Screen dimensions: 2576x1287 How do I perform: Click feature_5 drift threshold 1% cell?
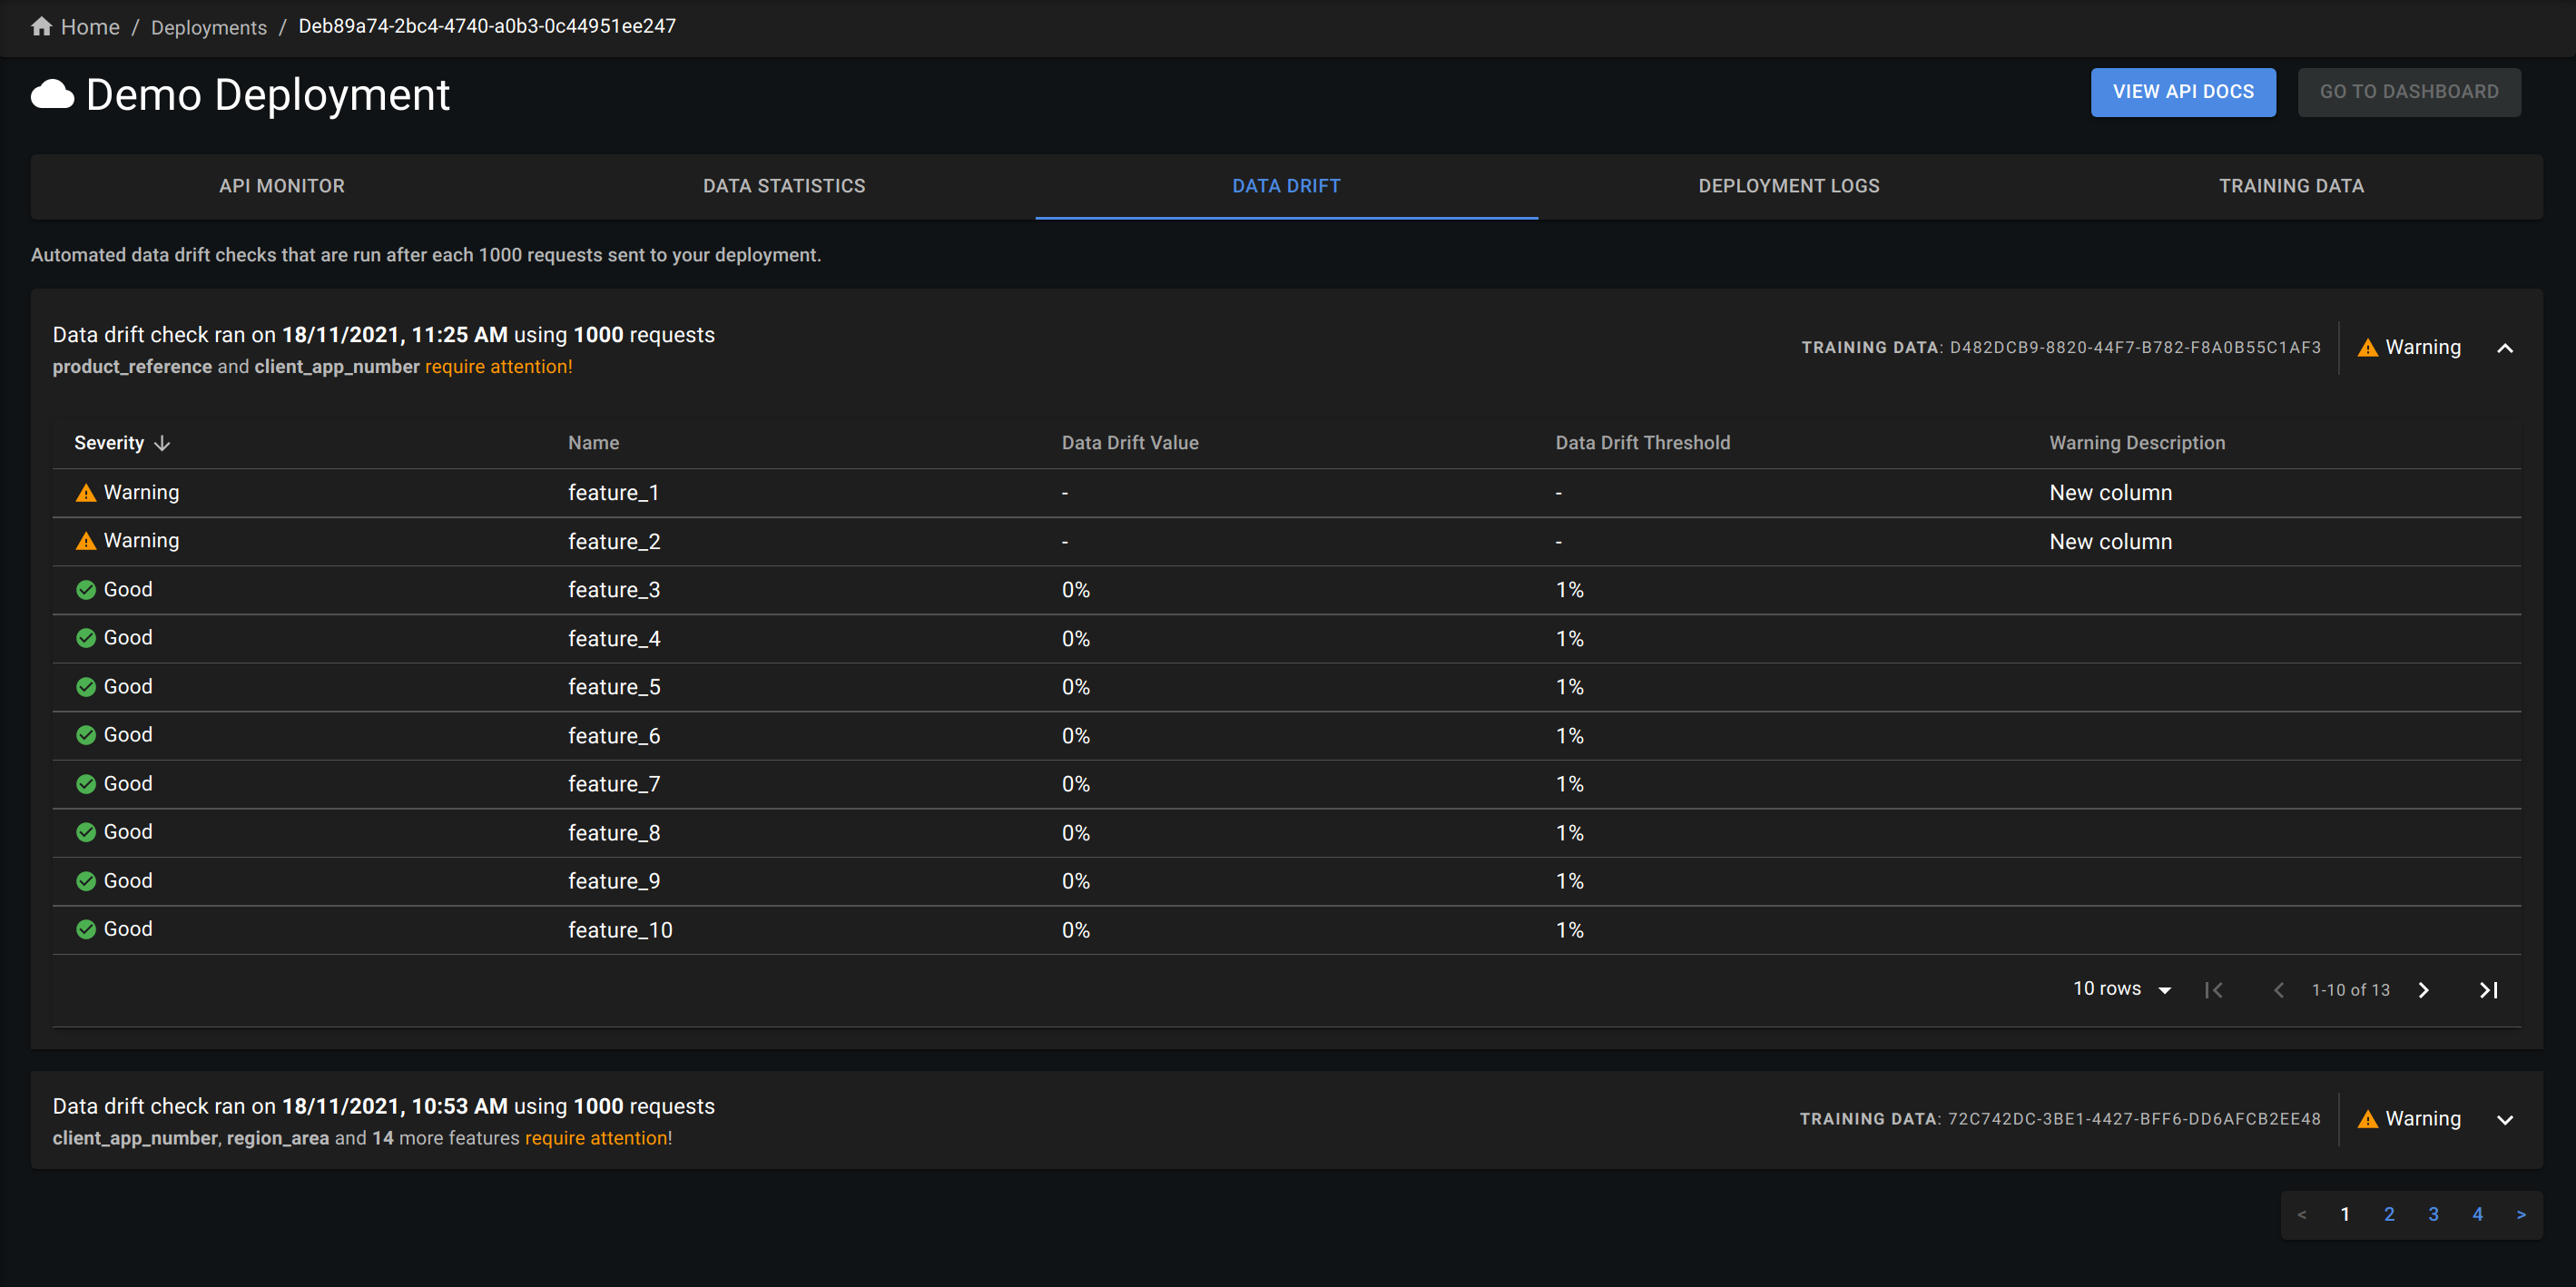pos(1569,687)
